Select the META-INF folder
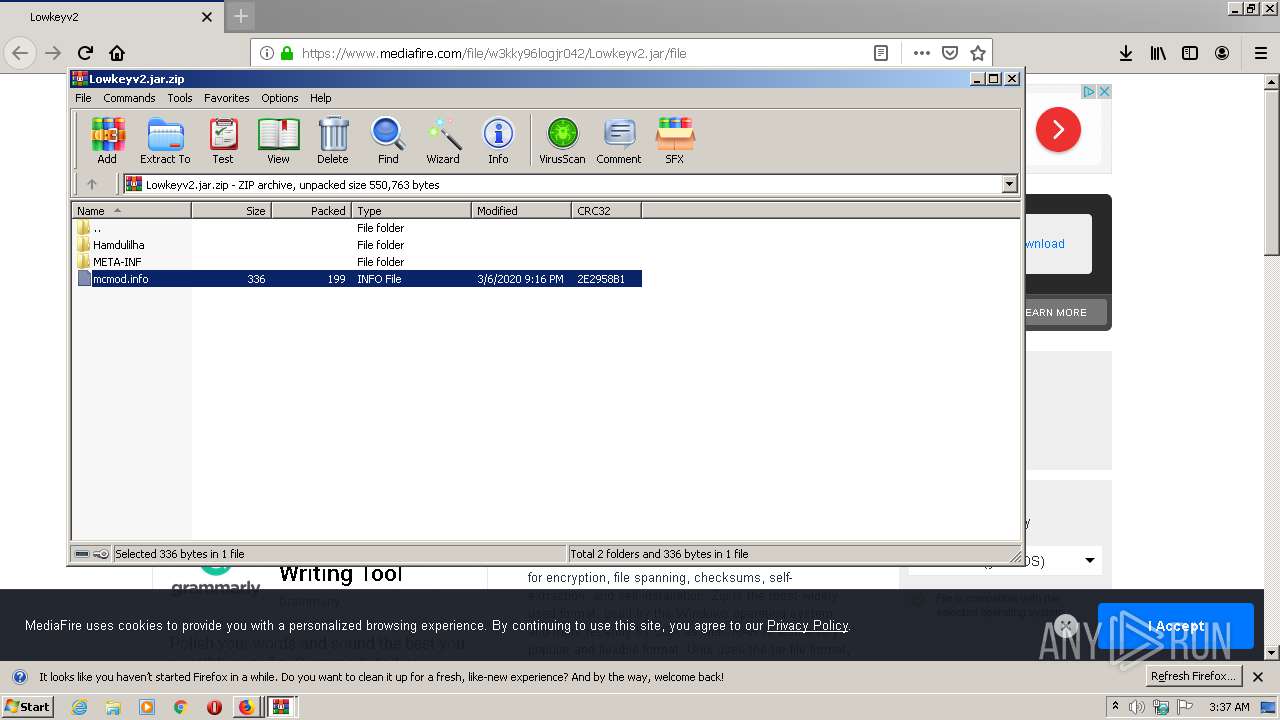1280x720 pixels. (x=116, y=262)
